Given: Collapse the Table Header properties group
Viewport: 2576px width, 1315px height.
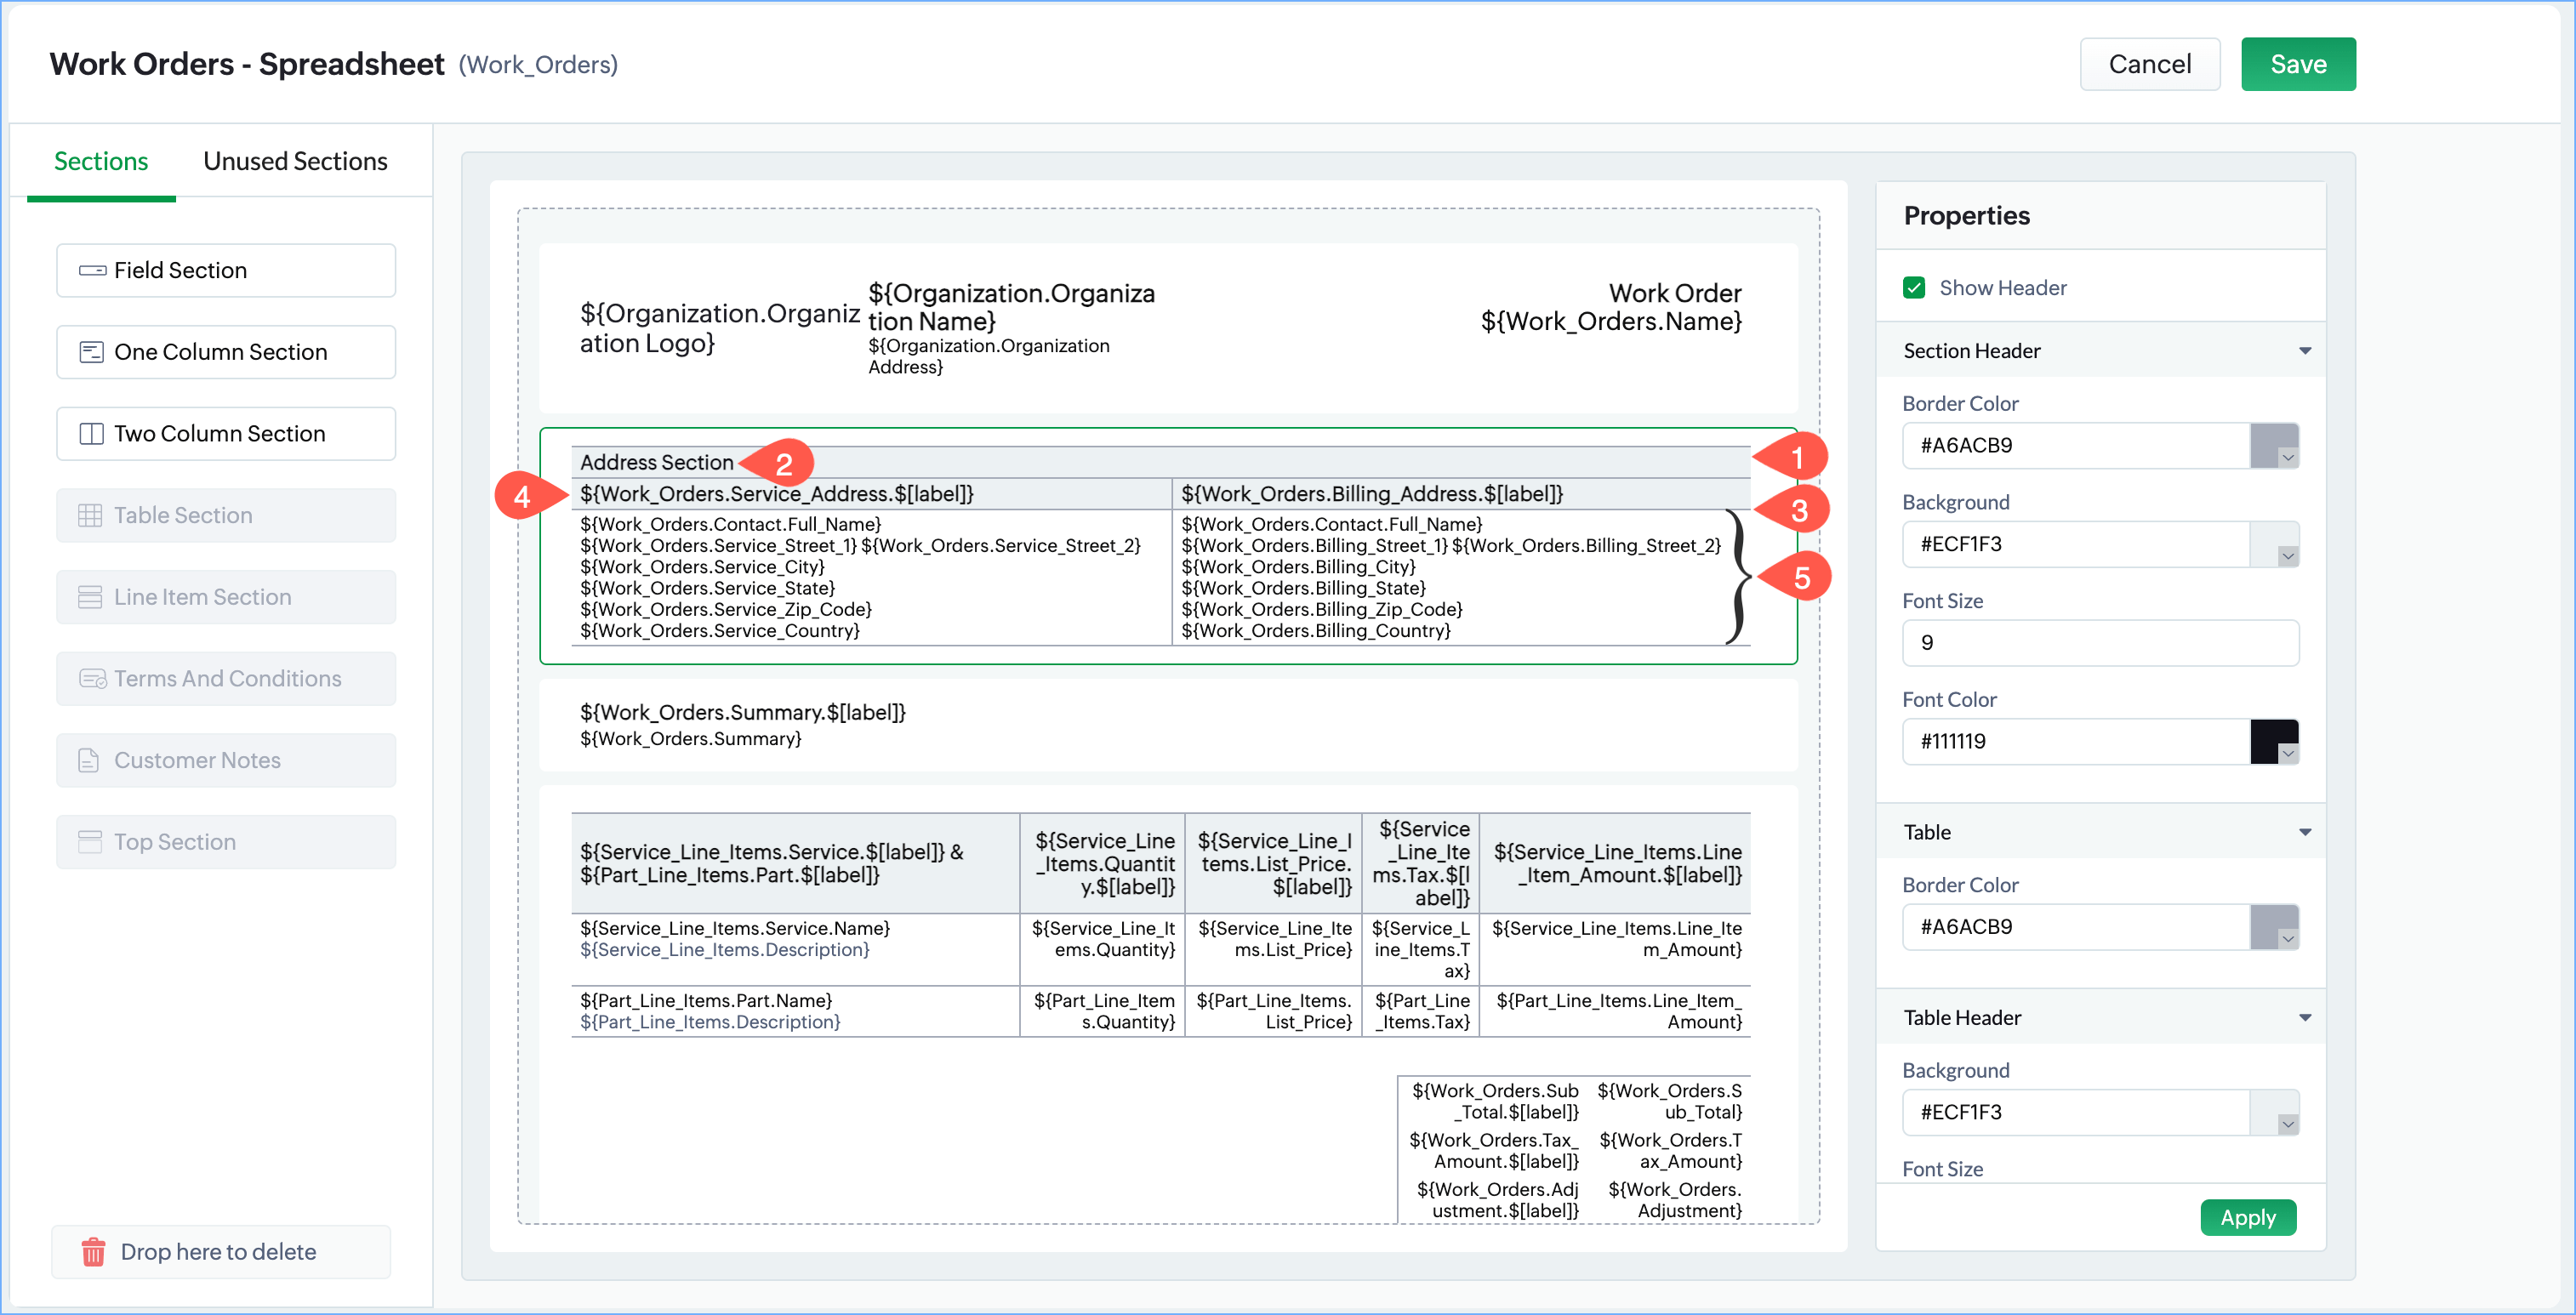Looking at the screenshot, I should pos(2305,1017).
